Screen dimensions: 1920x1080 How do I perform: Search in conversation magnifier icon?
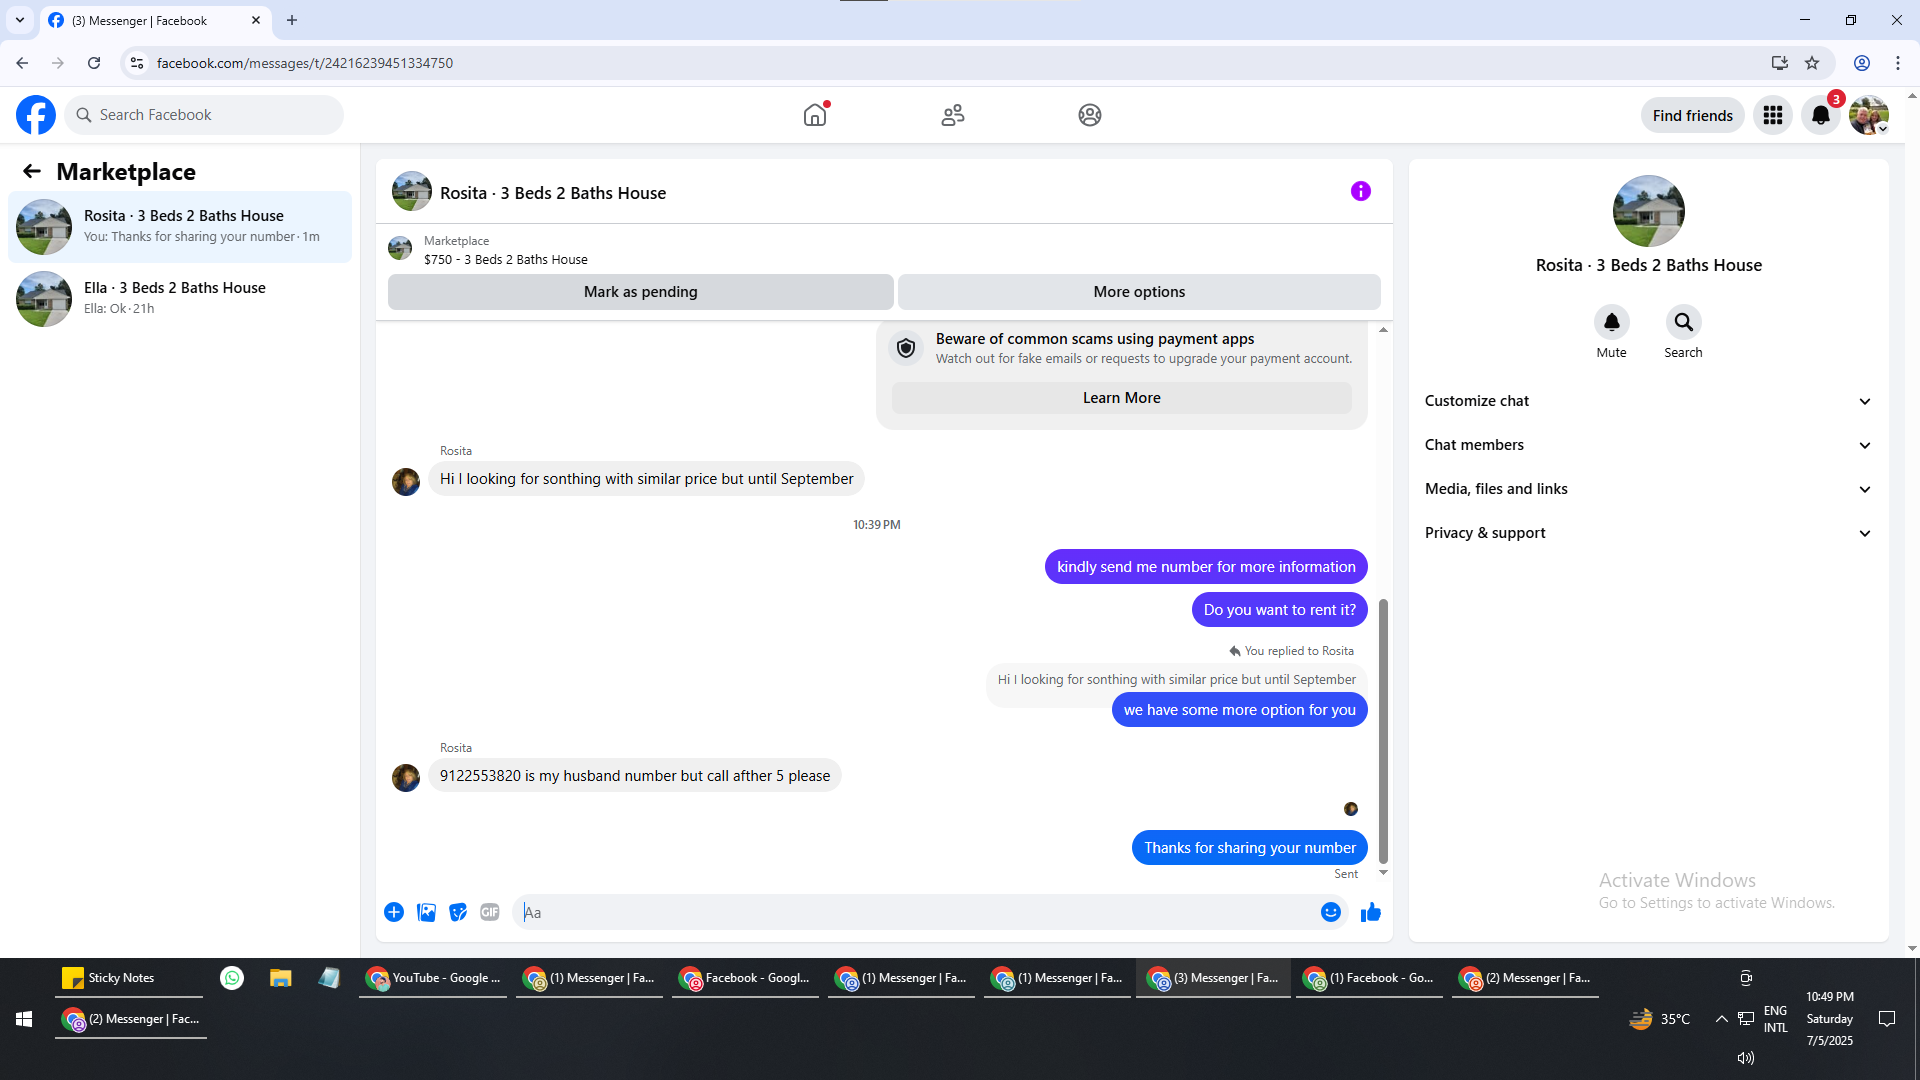click(1683, 323)
